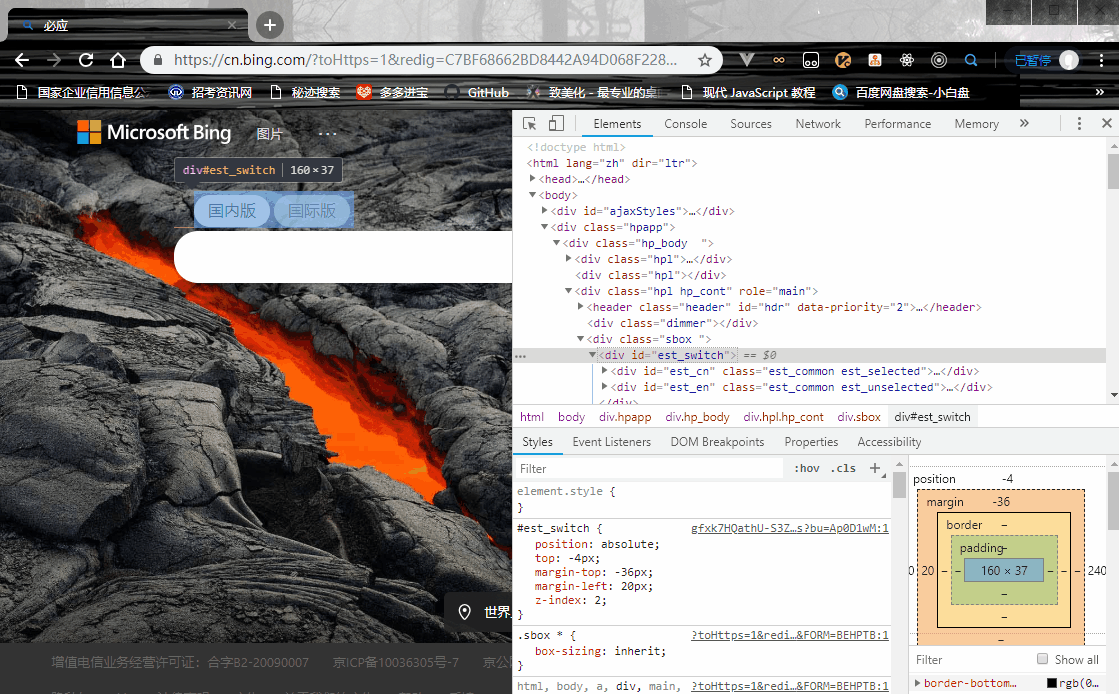This screenshot has width=1119, height=694.
Task: Bookmark this page with the star icon
Action: click(704, 60)
